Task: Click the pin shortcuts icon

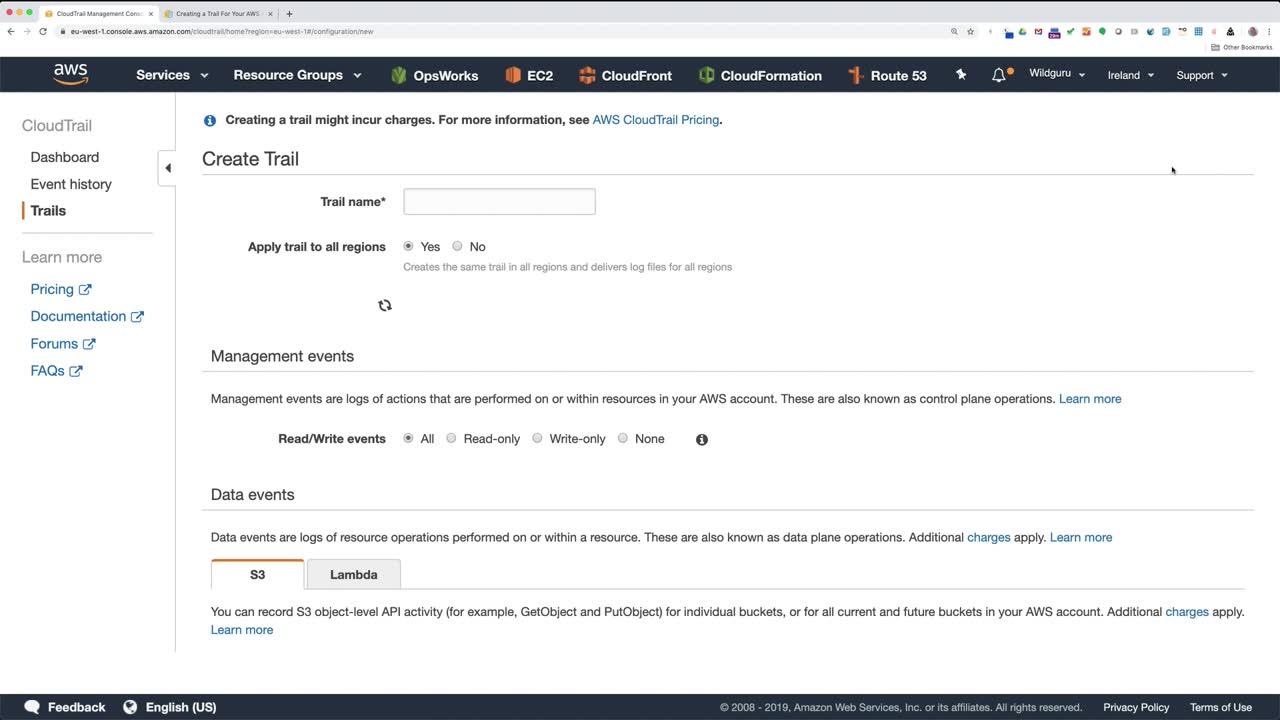Action: pyautogui.click(x=961, y=75)
